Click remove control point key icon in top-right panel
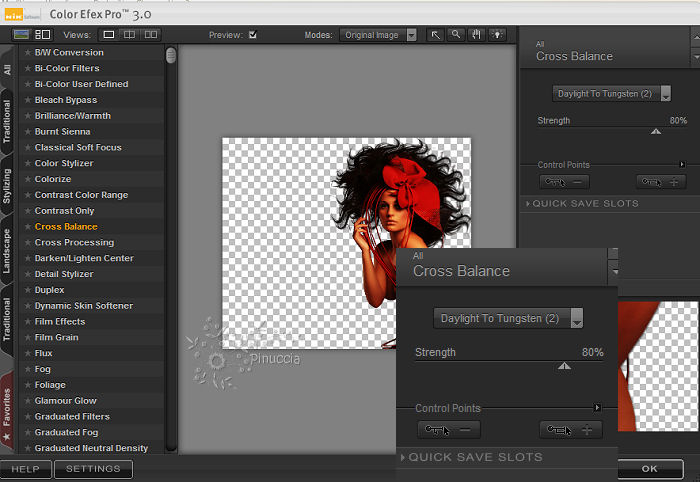Screen dimensions: 700x482 pyautogui.click(x=564, y=182)
